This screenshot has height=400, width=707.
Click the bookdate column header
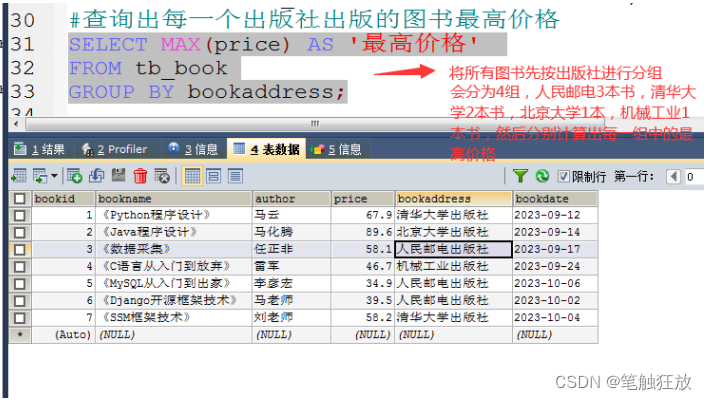pyautogui.click(x=556, y=198)
